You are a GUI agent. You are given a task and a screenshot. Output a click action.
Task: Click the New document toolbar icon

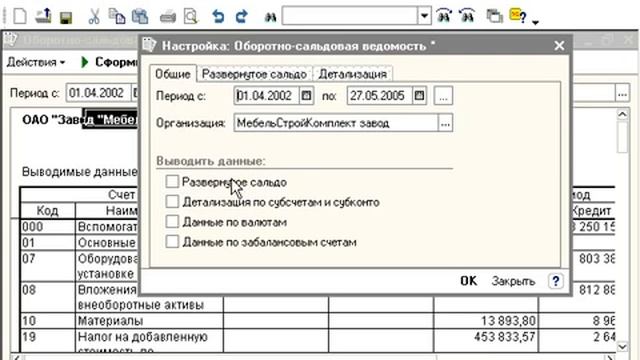[x=20, y=17]
